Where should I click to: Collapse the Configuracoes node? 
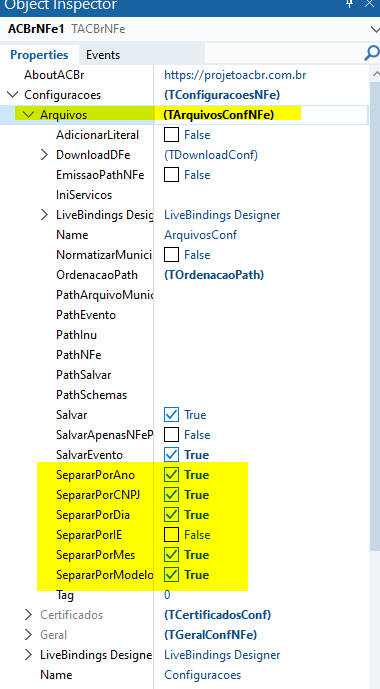click(x=13, y=94)
